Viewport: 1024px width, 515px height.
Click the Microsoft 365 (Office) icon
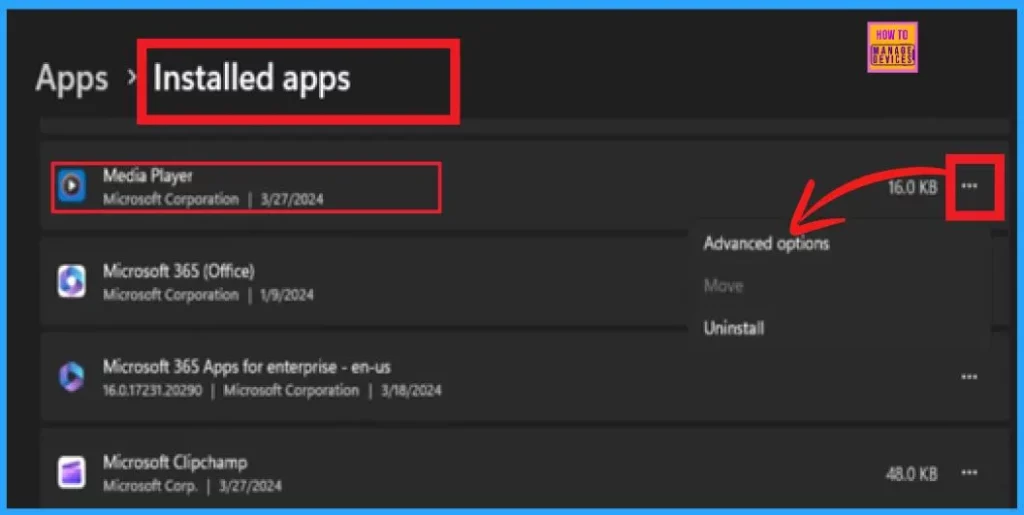click(x=71, y=282)
